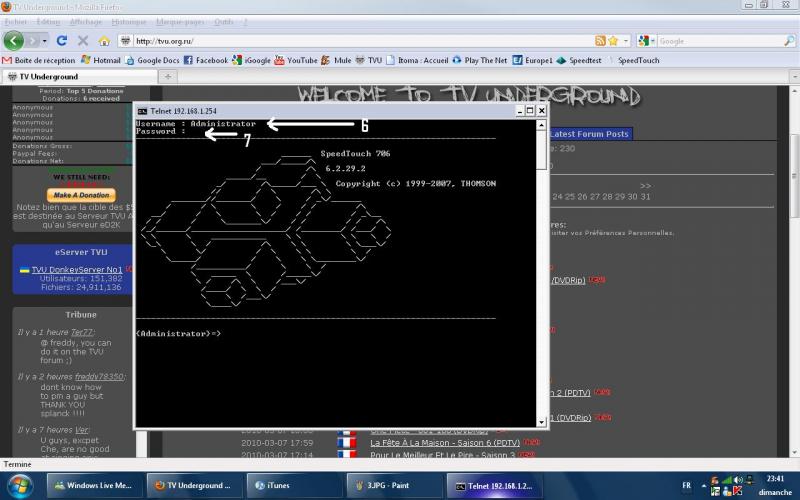Switch to iTunes taskbar button
The width and height of the screenshot is (800, 500).
(293, 485)
